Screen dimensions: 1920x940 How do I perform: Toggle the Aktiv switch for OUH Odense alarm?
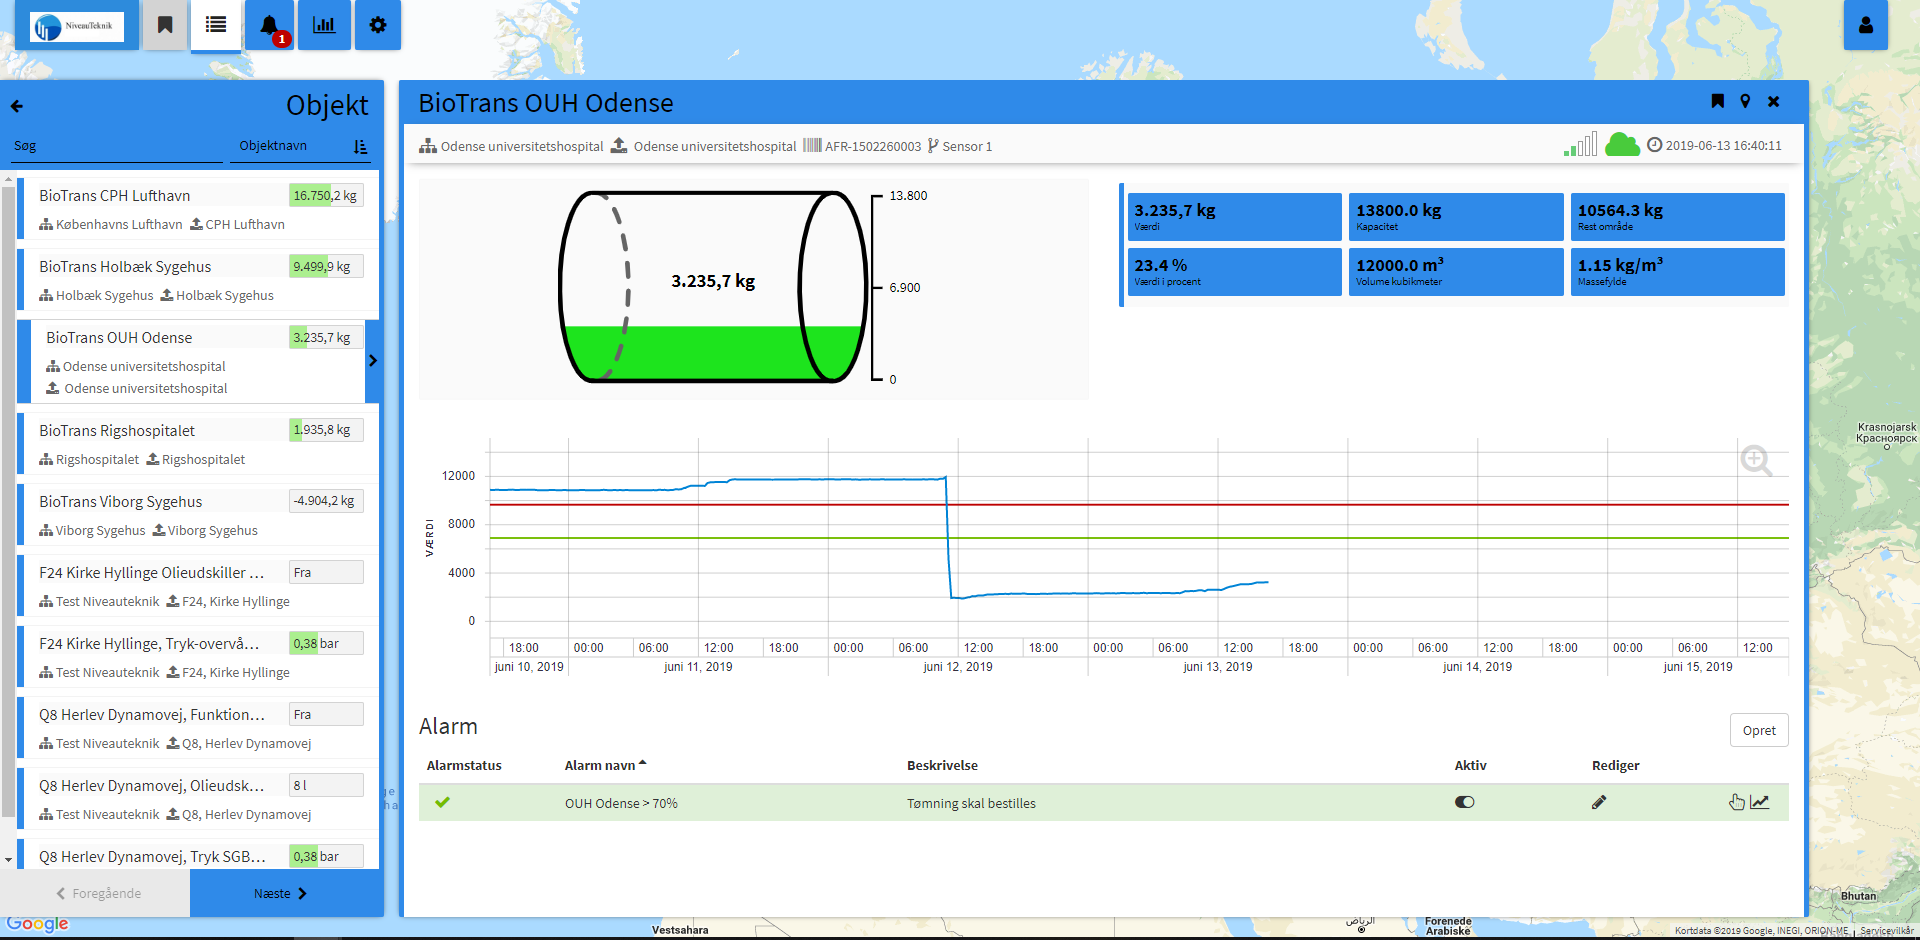1465,802
